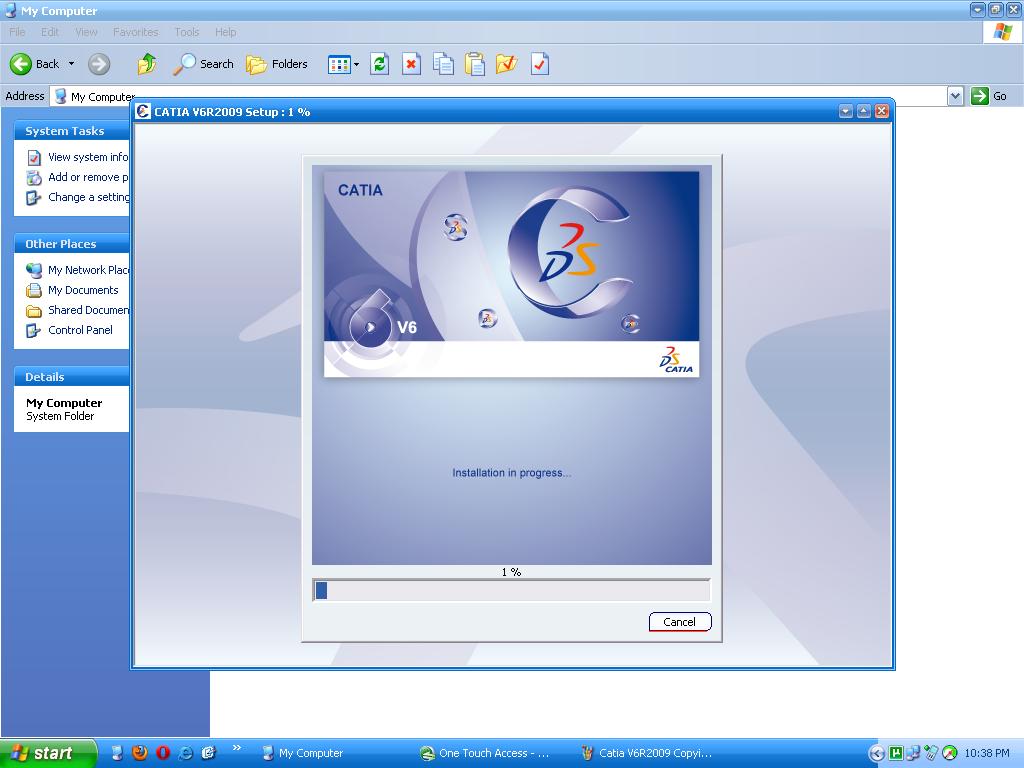
Task: Cancel the CATIA installation
Action: pos(679,622)
